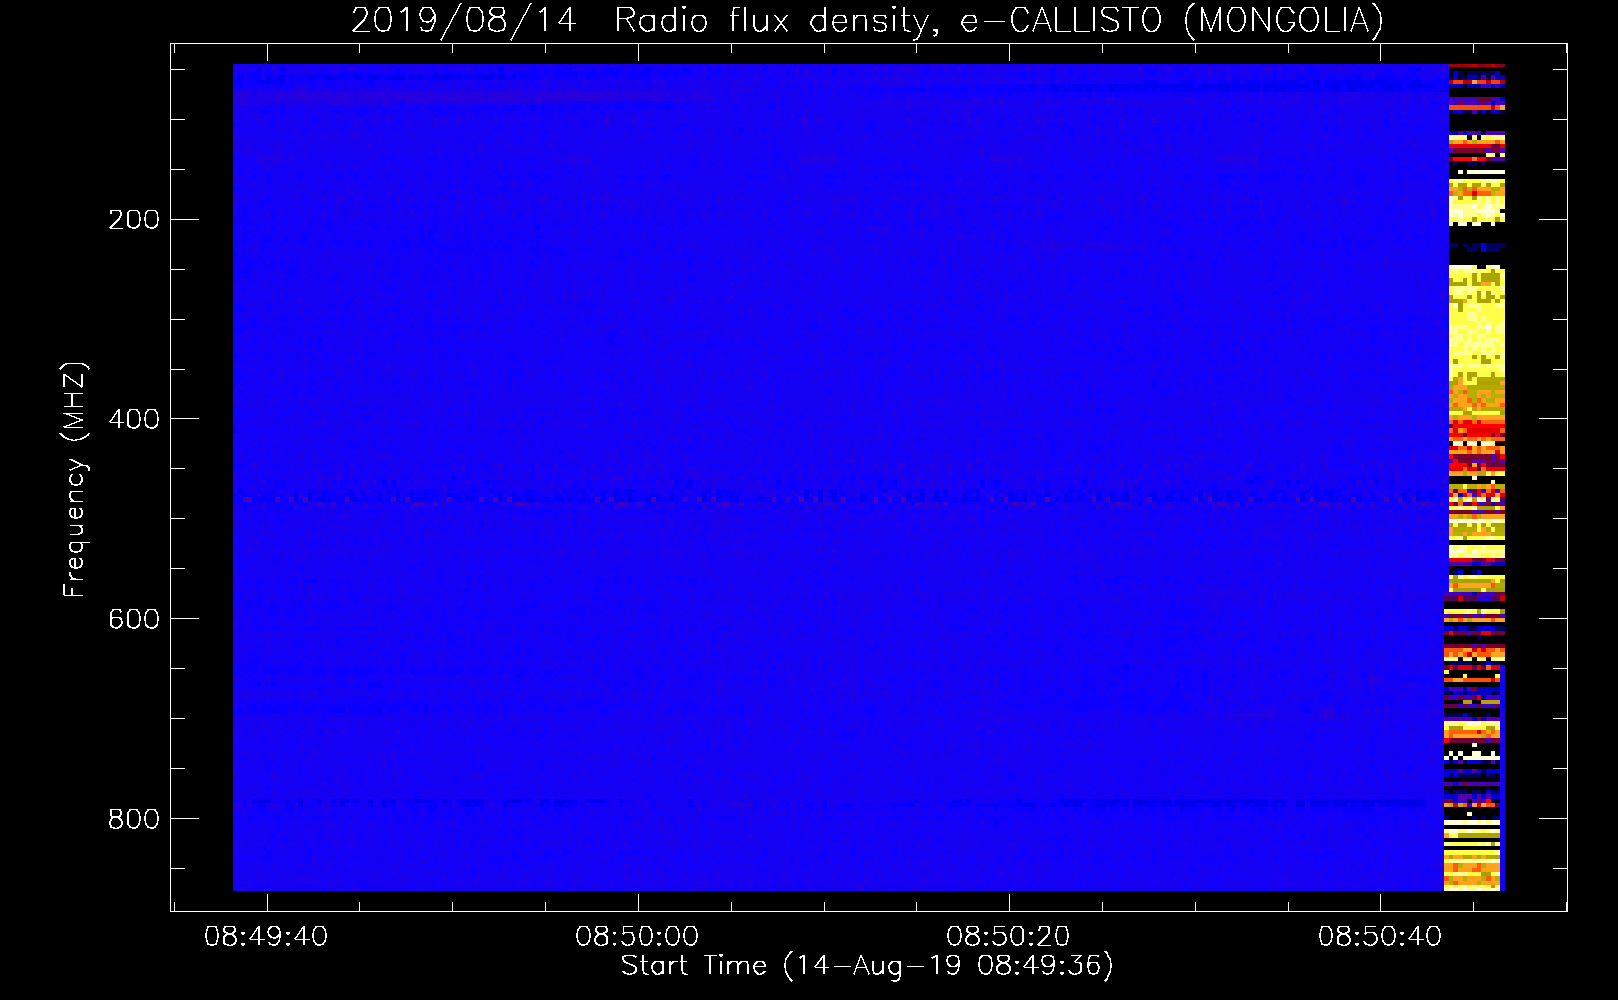Click the '08:50:20' time tick label
1618x1000 pixels.
[1008, 937]
